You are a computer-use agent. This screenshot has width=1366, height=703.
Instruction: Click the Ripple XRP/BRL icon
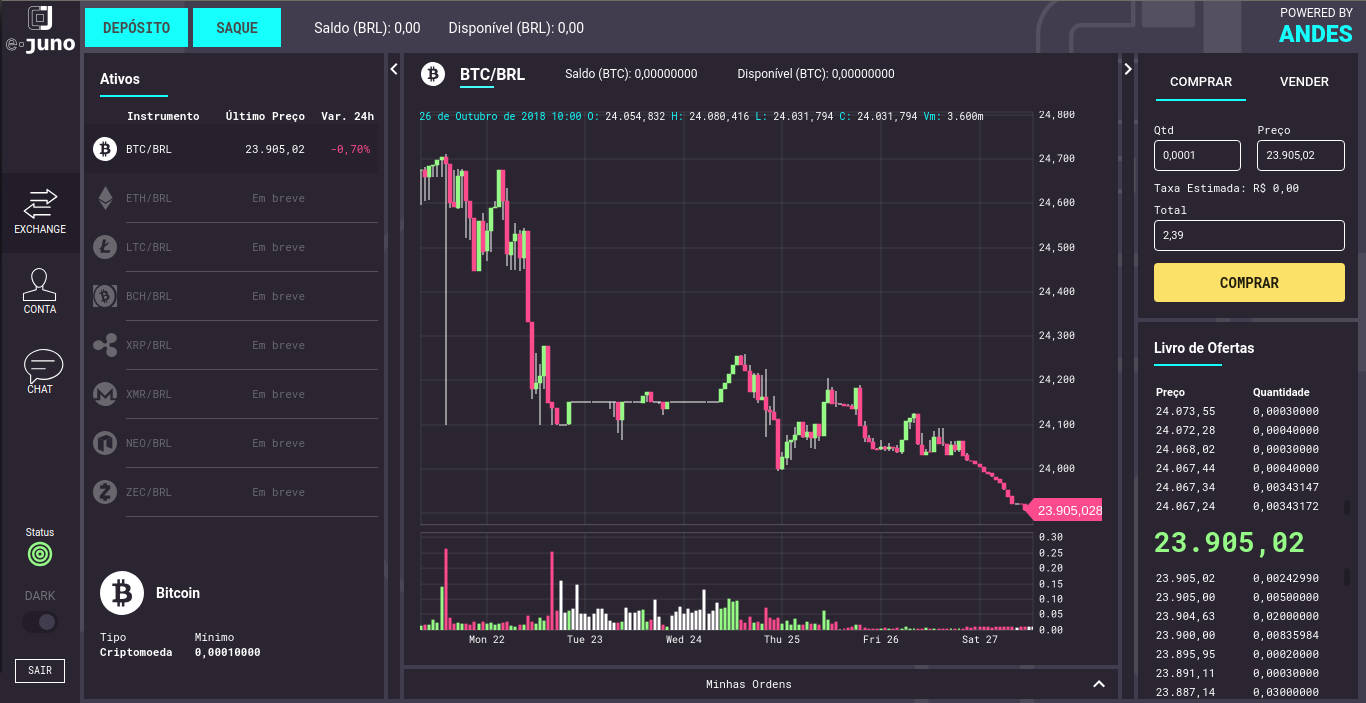[105, 345]
